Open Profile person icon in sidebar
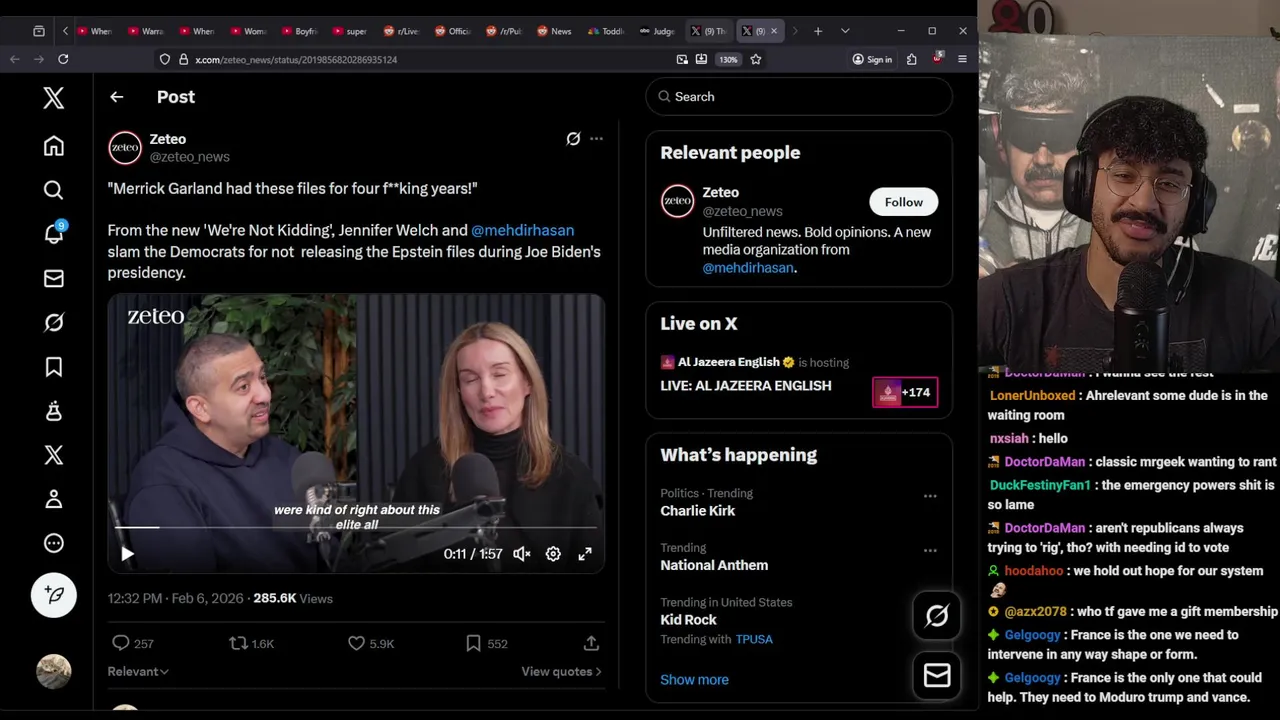Screen dimensions: 1280x720 [54, 499]
